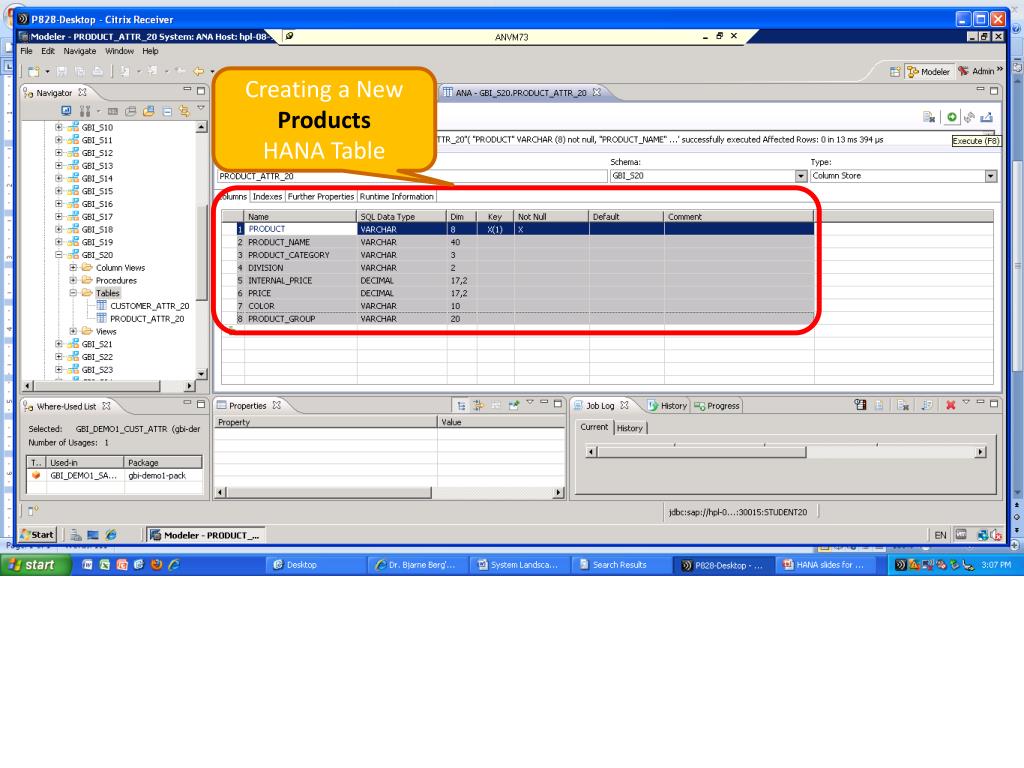Click the Open Perspective icon left of Modeler
Viewport: 1024px width, 768px height.
895,71
